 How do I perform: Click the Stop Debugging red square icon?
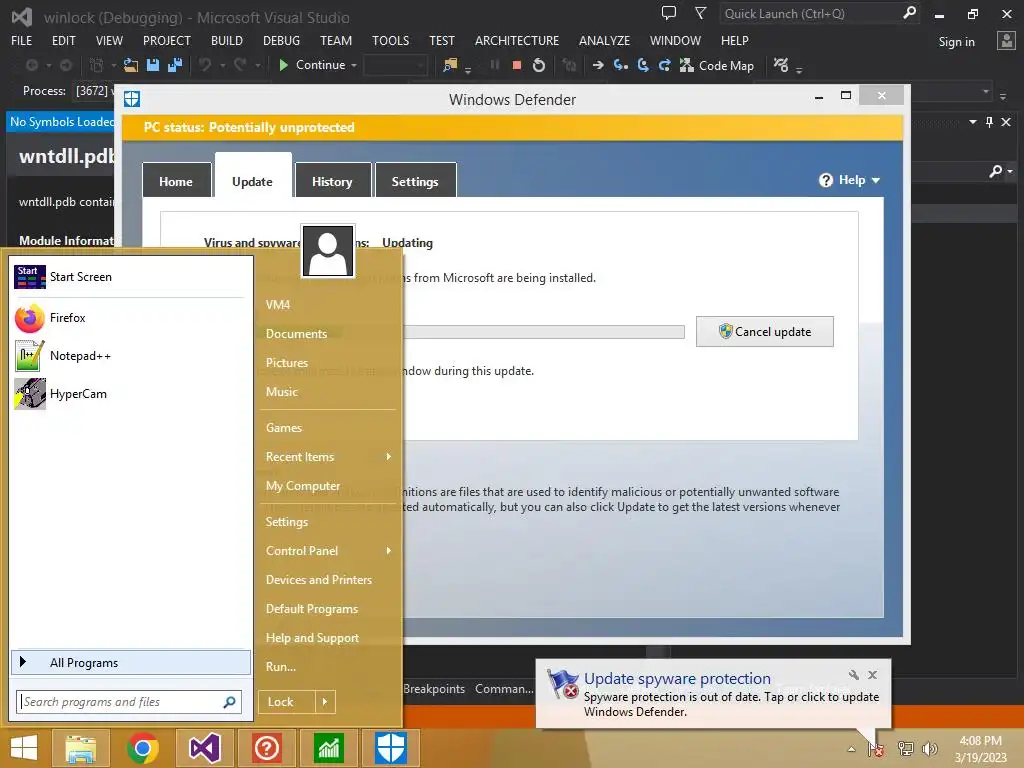[x=517, y=65]
